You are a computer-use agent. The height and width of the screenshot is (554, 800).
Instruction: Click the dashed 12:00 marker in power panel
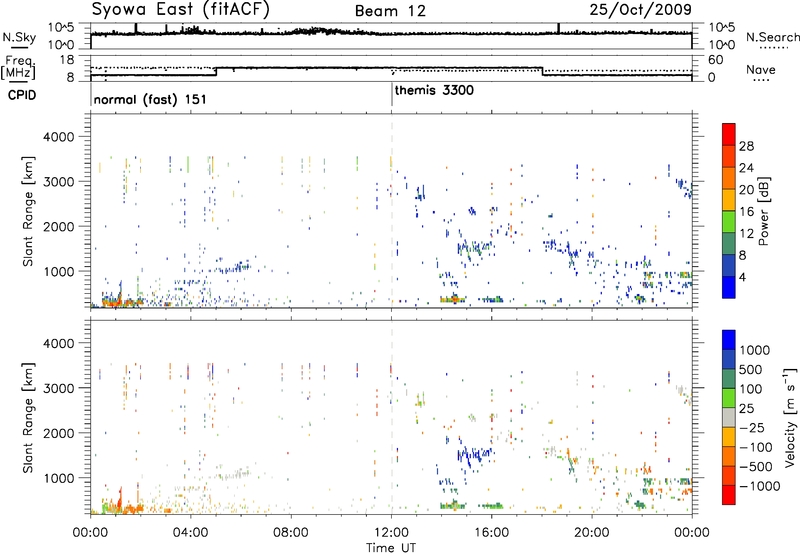392,211
